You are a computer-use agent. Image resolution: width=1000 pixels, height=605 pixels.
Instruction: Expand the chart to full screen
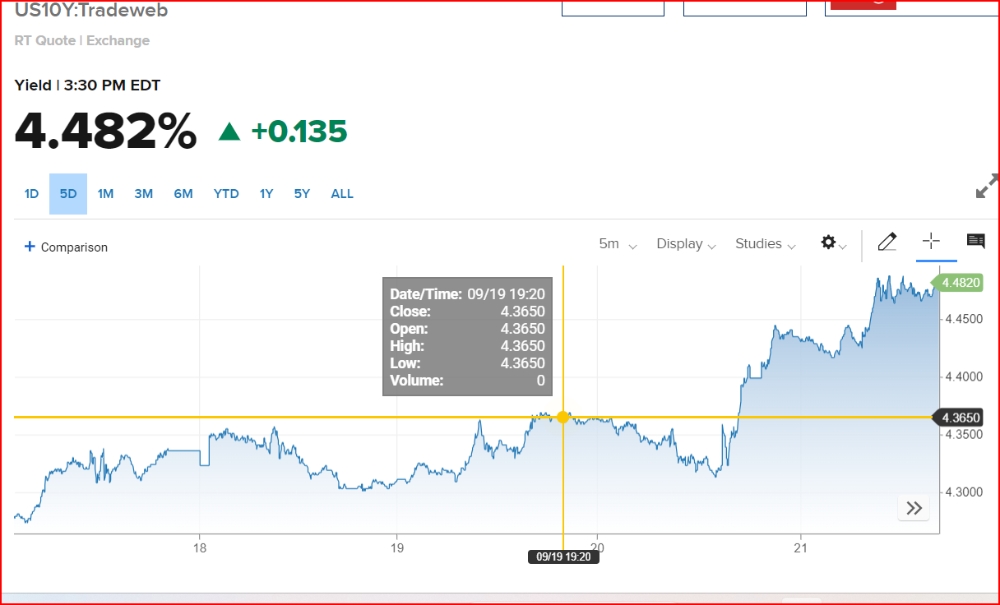(x=987, y=186)
